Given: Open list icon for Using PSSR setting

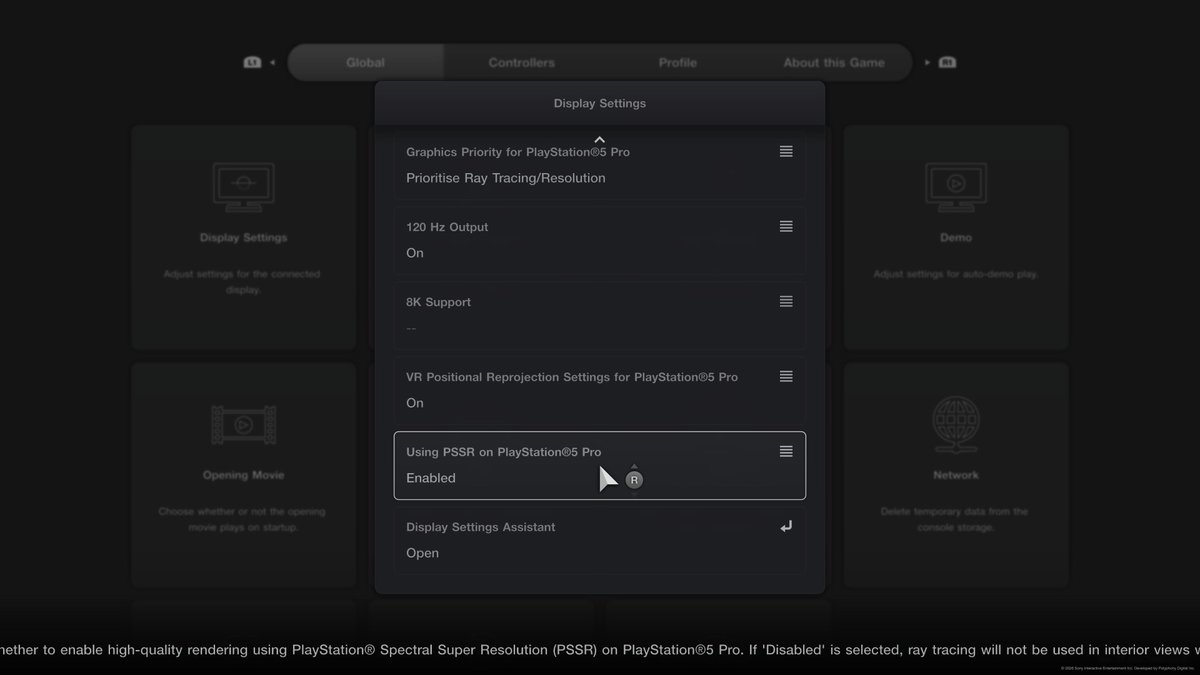Looking at the screenshot, I should tap(786, 452).
